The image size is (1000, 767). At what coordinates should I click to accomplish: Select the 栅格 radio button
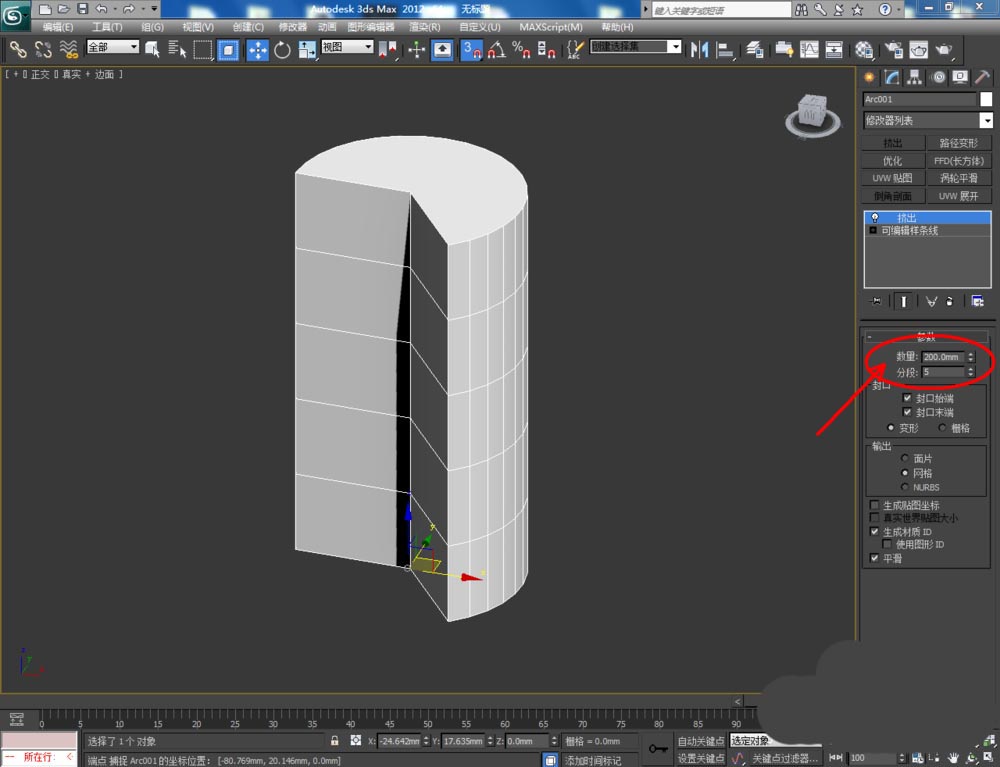941,428
